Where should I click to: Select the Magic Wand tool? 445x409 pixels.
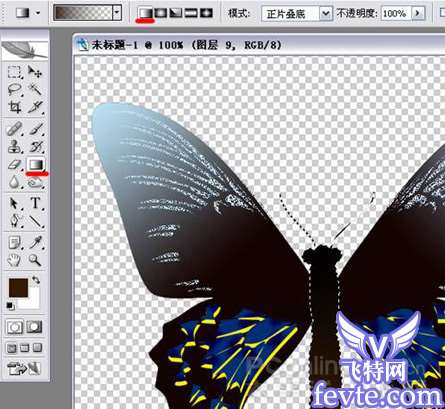(35, 89)
